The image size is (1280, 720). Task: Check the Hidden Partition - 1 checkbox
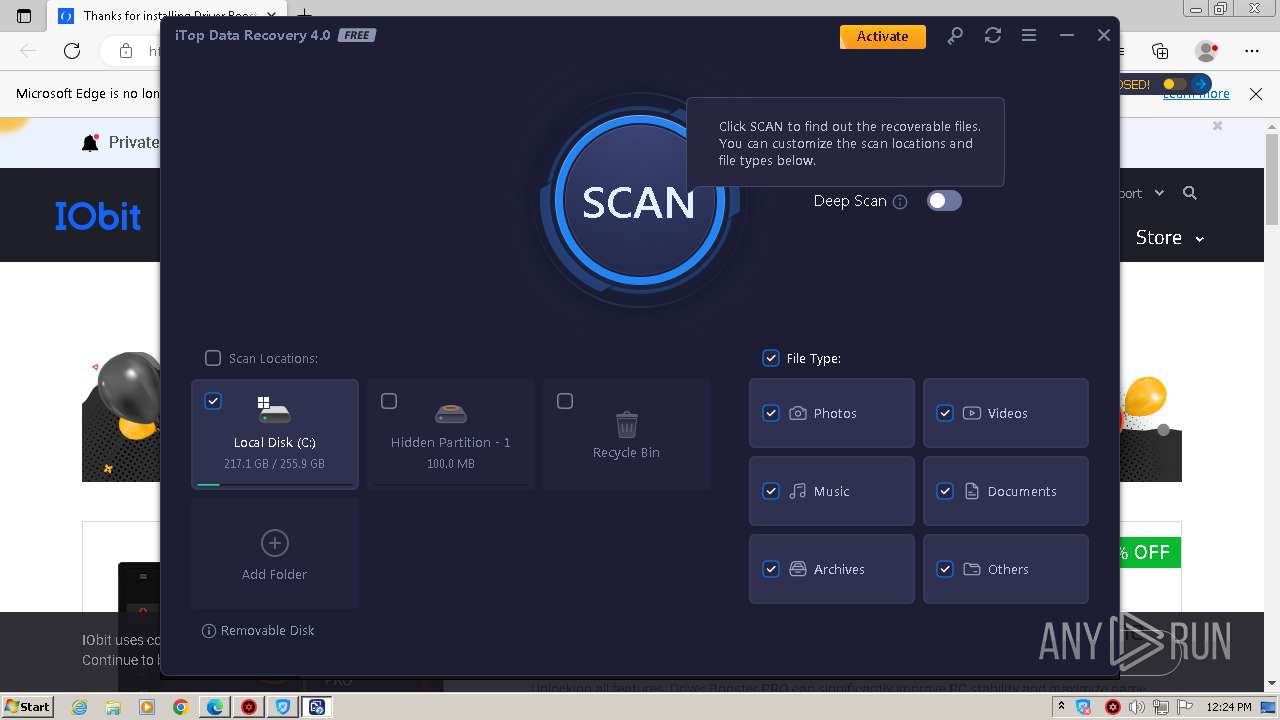389,401
